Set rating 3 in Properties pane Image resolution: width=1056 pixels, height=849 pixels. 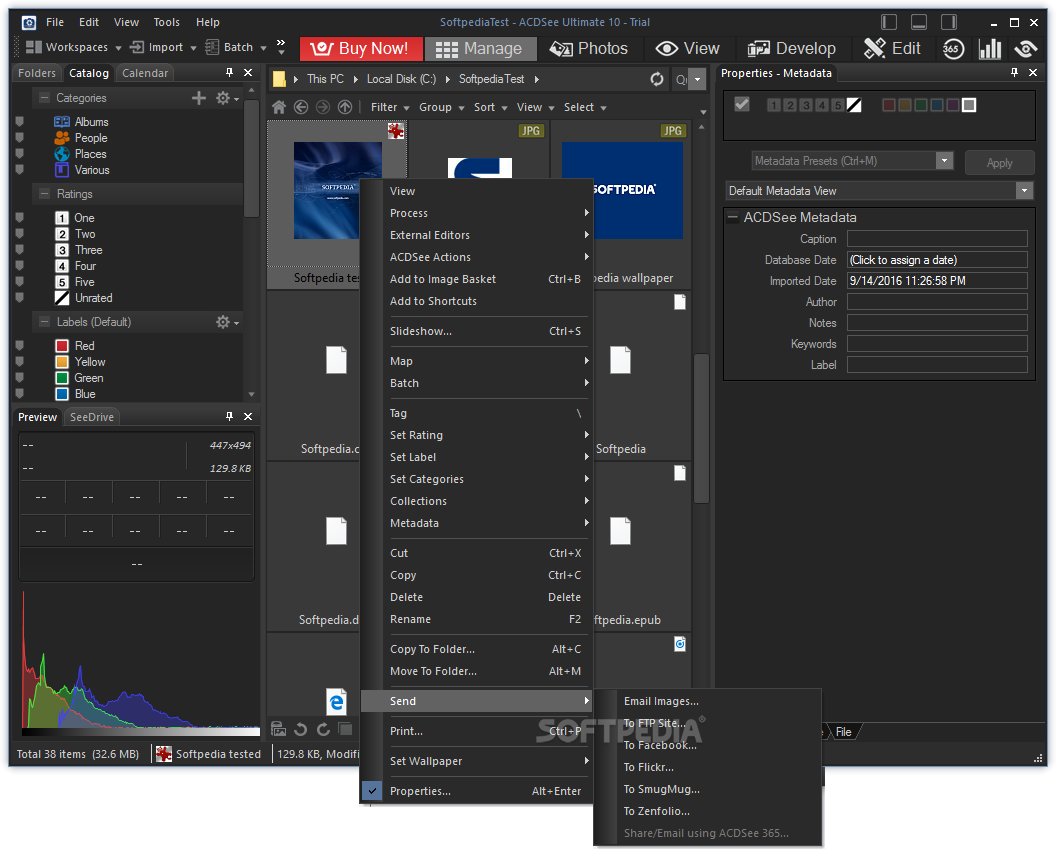[806, 105]
